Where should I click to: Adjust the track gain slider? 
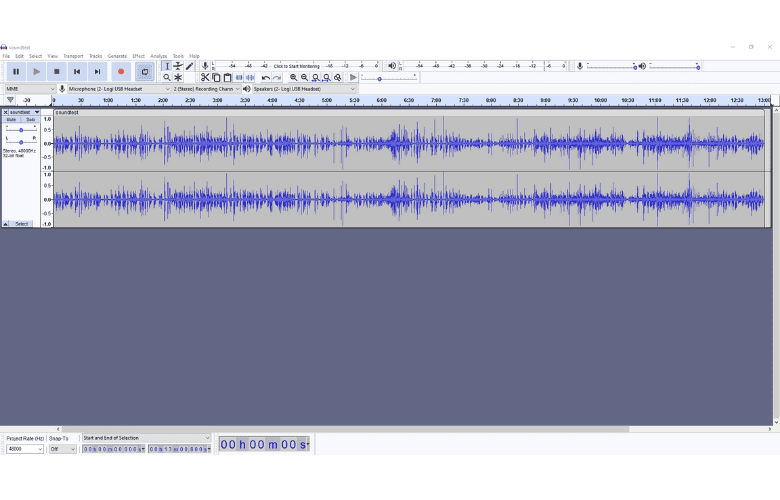[21, 130]
